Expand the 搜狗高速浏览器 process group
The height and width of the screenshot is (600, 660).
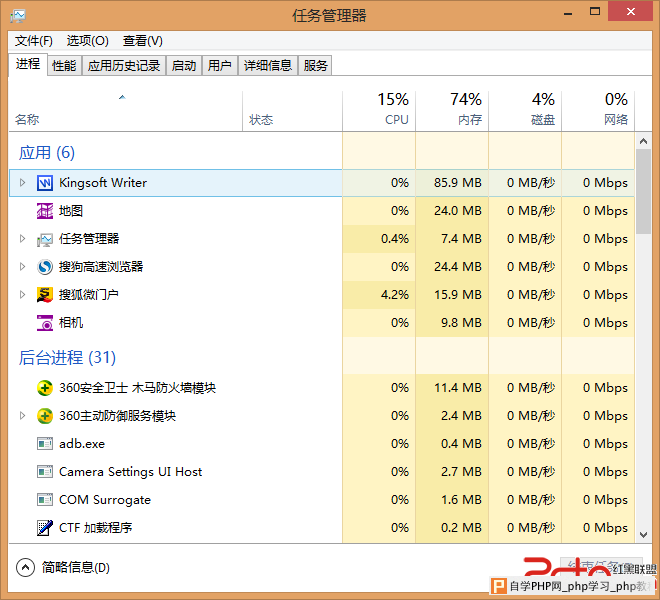(x=22, y=267)
